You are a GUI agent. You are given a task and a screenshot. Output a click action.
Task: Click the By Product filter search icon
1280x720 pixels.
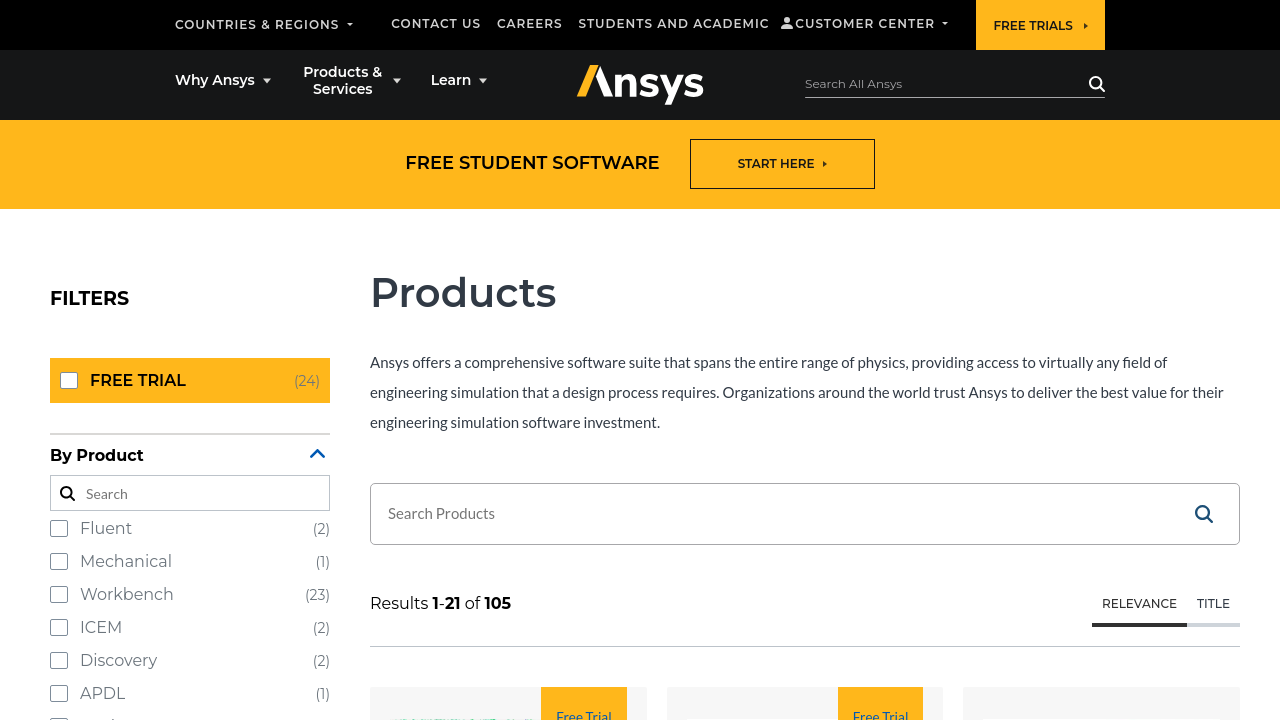coord(68,494)
